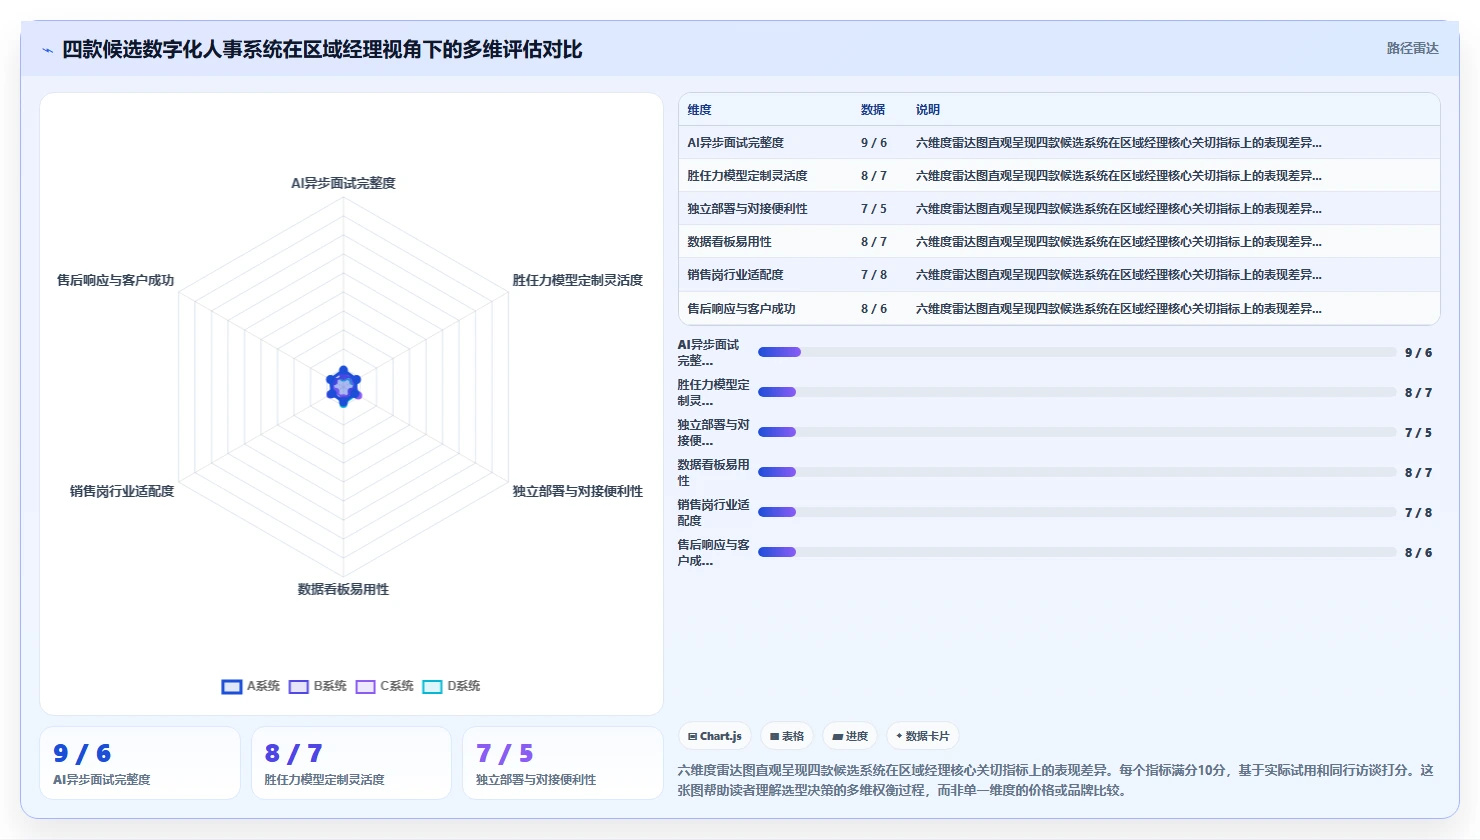Click the description paragraph at bottom right
The height and width of the screenshot is (840, 1480).
(1056, 780)
